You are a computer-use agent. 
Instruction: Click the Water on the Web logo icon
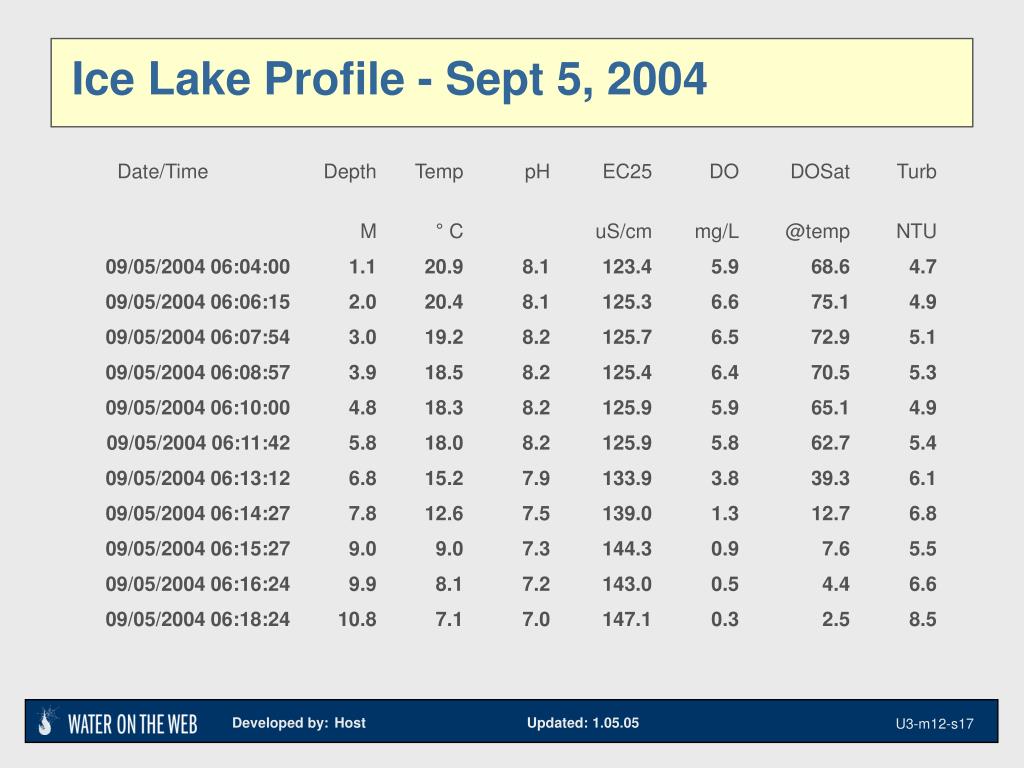click(47, 721)
